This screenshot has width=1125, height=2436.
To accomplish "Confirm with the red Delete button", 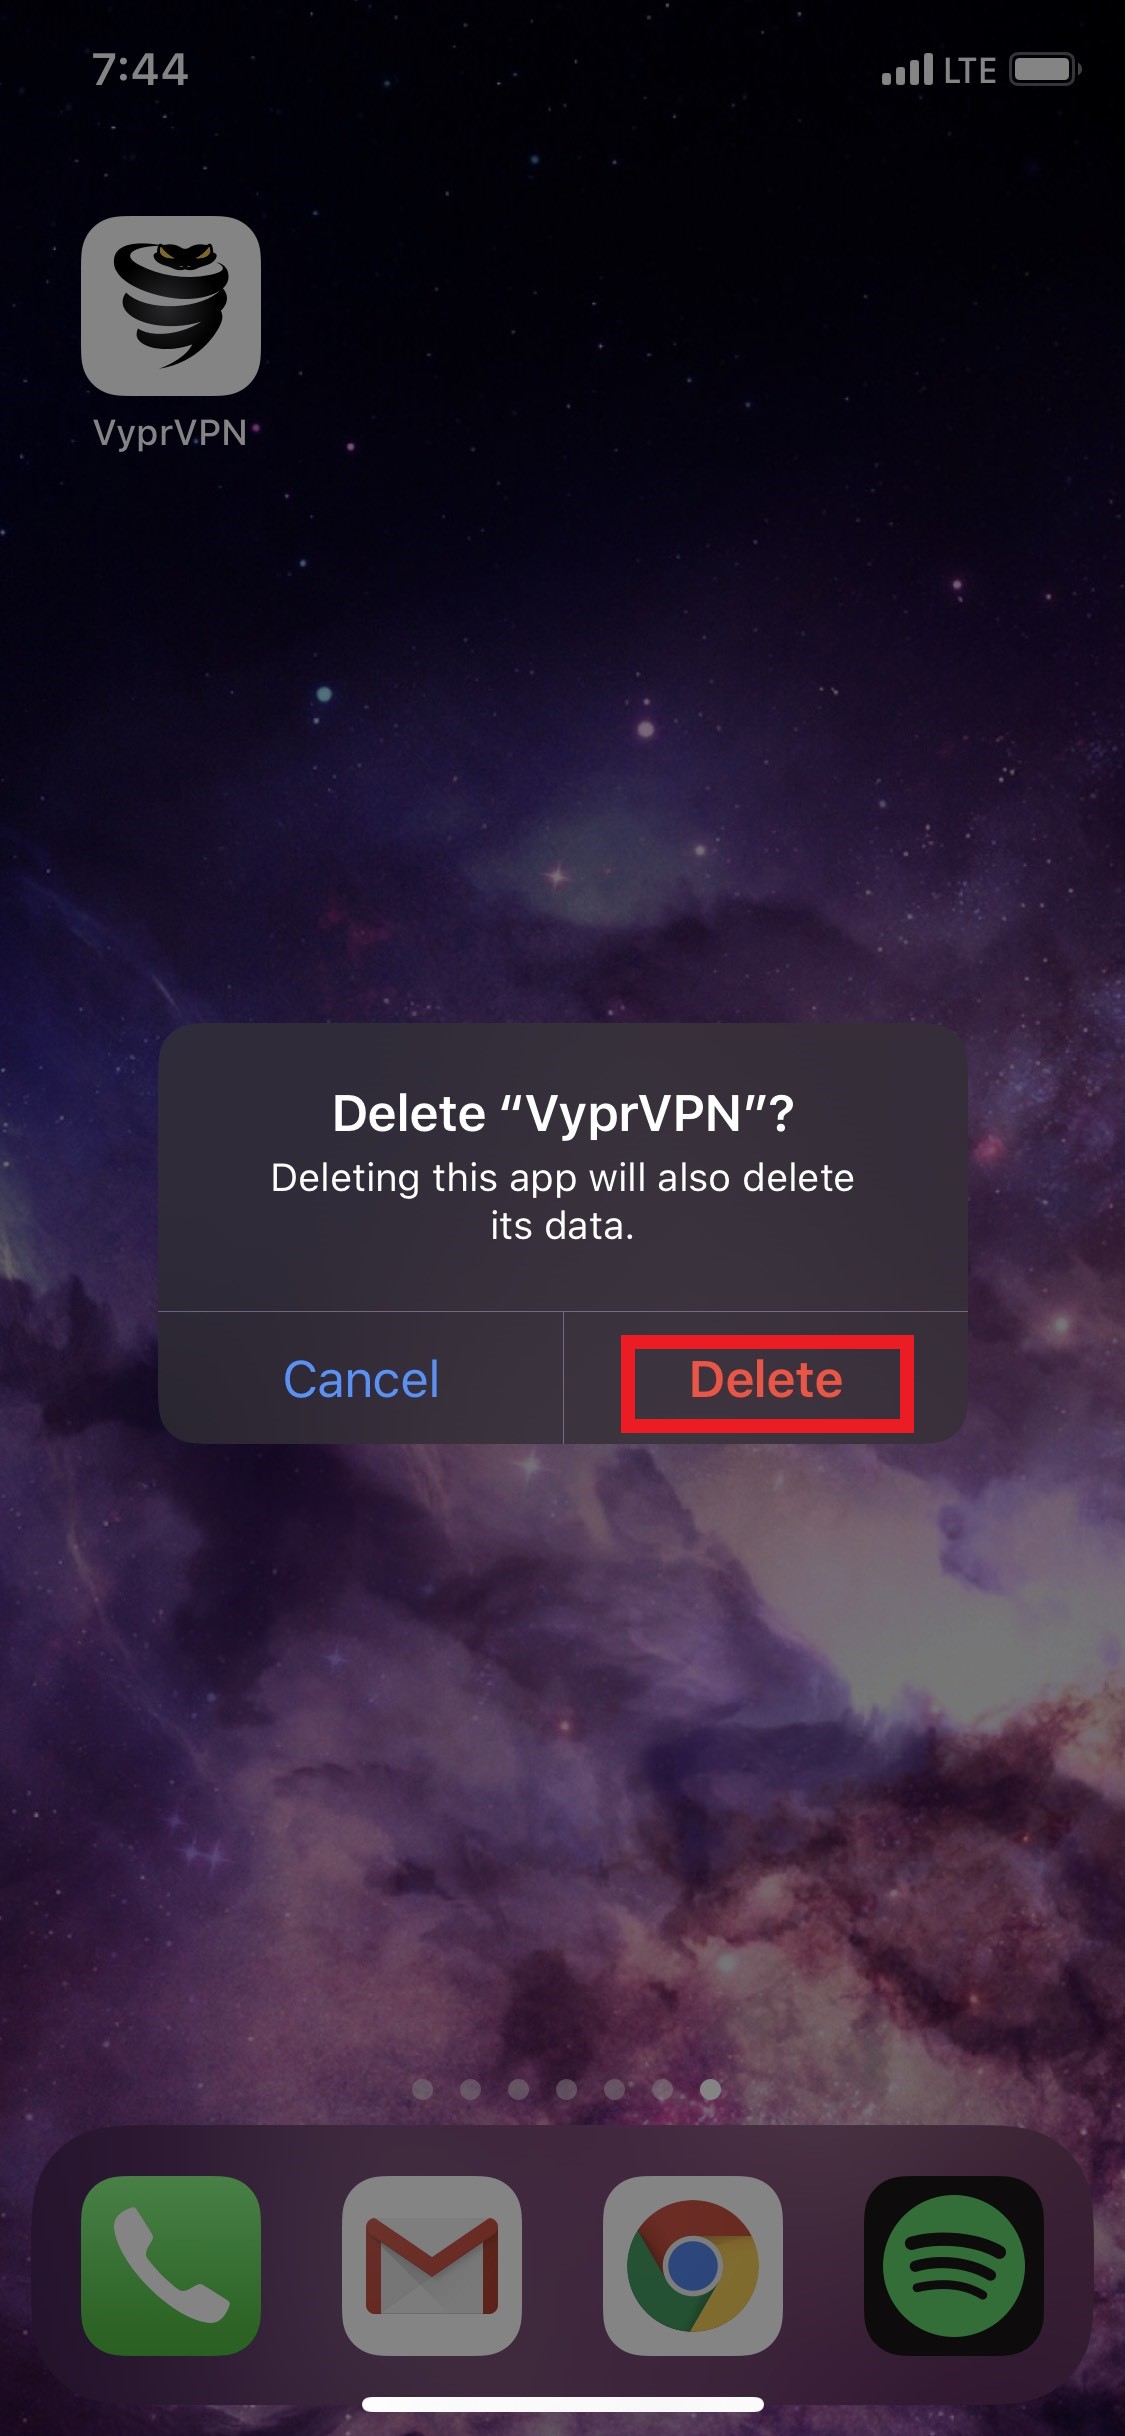I will pyautogui.click(x=766, y=1380).
